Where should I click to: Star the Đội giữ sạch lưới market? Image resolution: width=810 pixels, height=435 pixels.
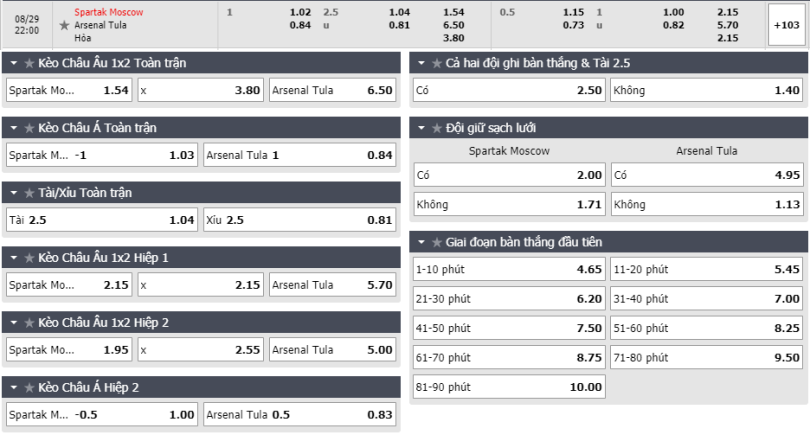click(x=437, y=128)
